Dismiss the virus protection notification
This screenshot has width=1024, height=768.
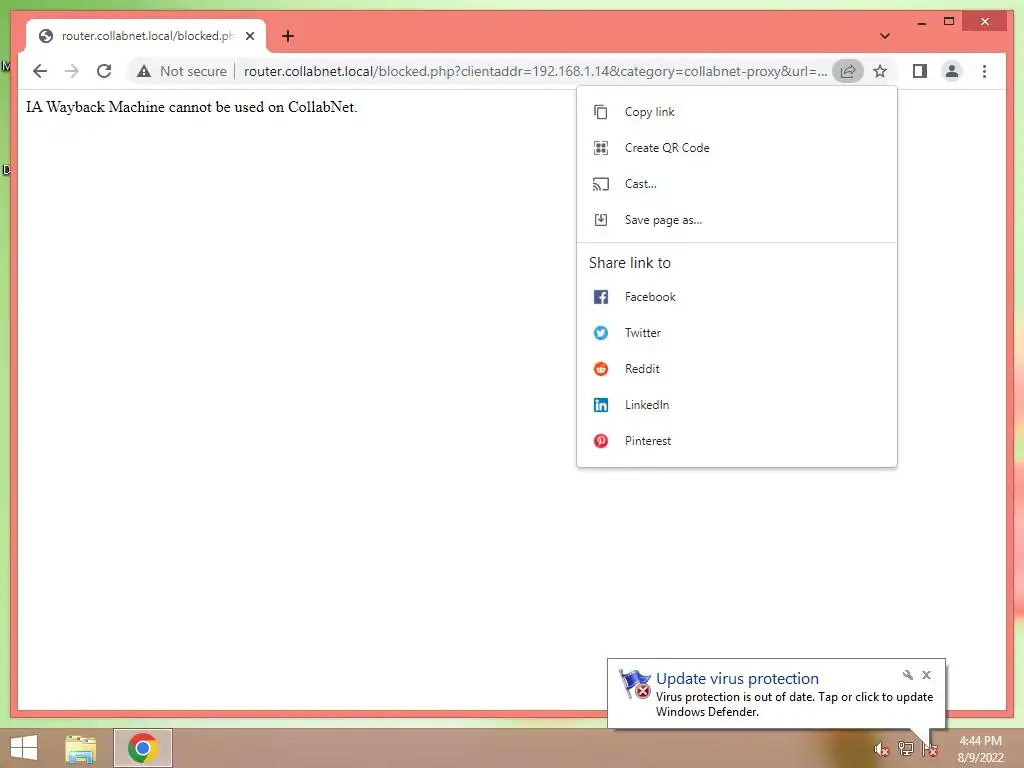click(926, 675)
